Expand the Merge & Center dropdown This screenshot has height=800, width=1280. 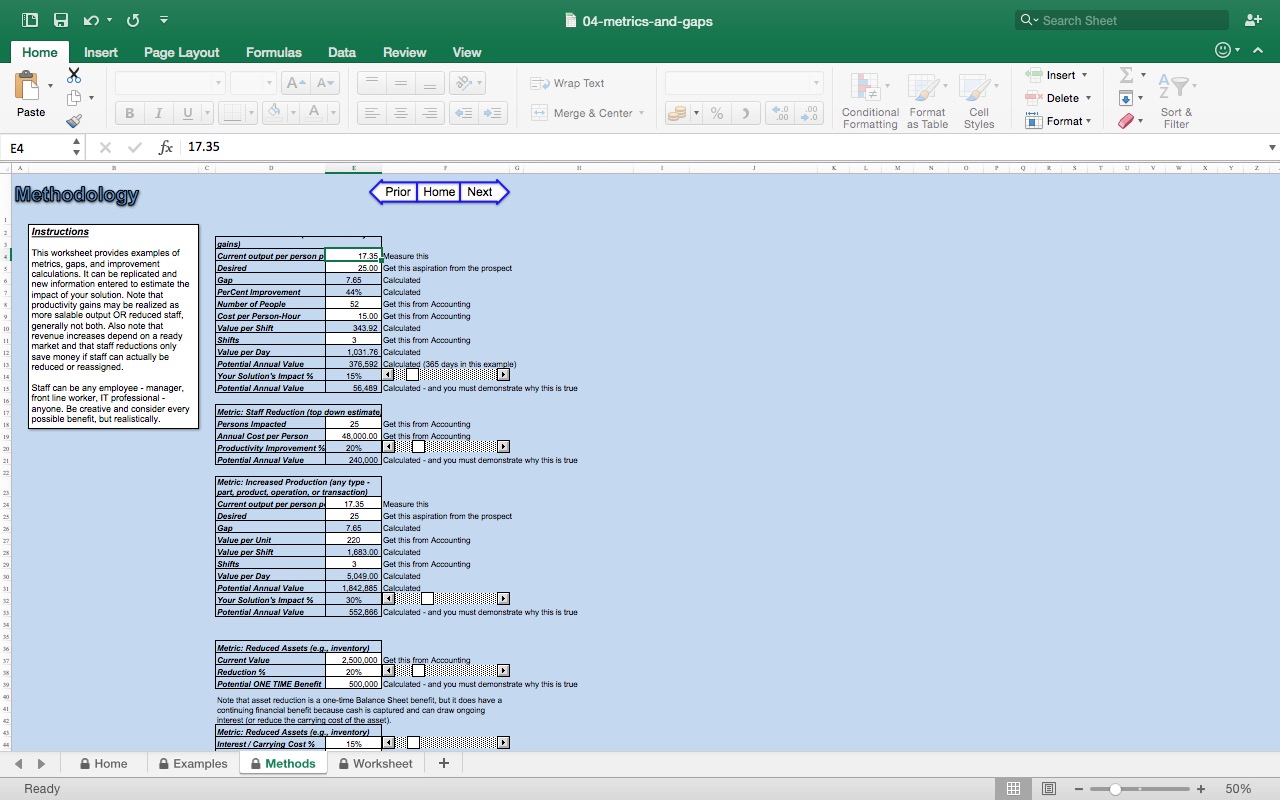[643, 113]
